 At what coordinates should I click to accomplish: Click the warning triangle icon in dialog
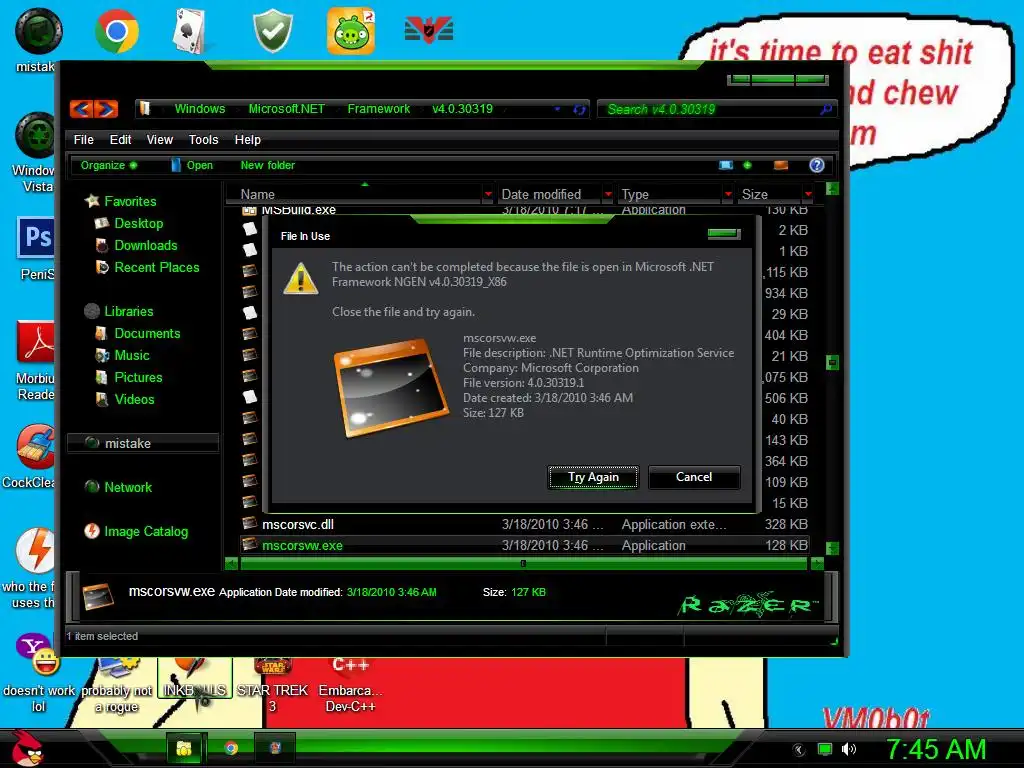click(x=300, y=279)
